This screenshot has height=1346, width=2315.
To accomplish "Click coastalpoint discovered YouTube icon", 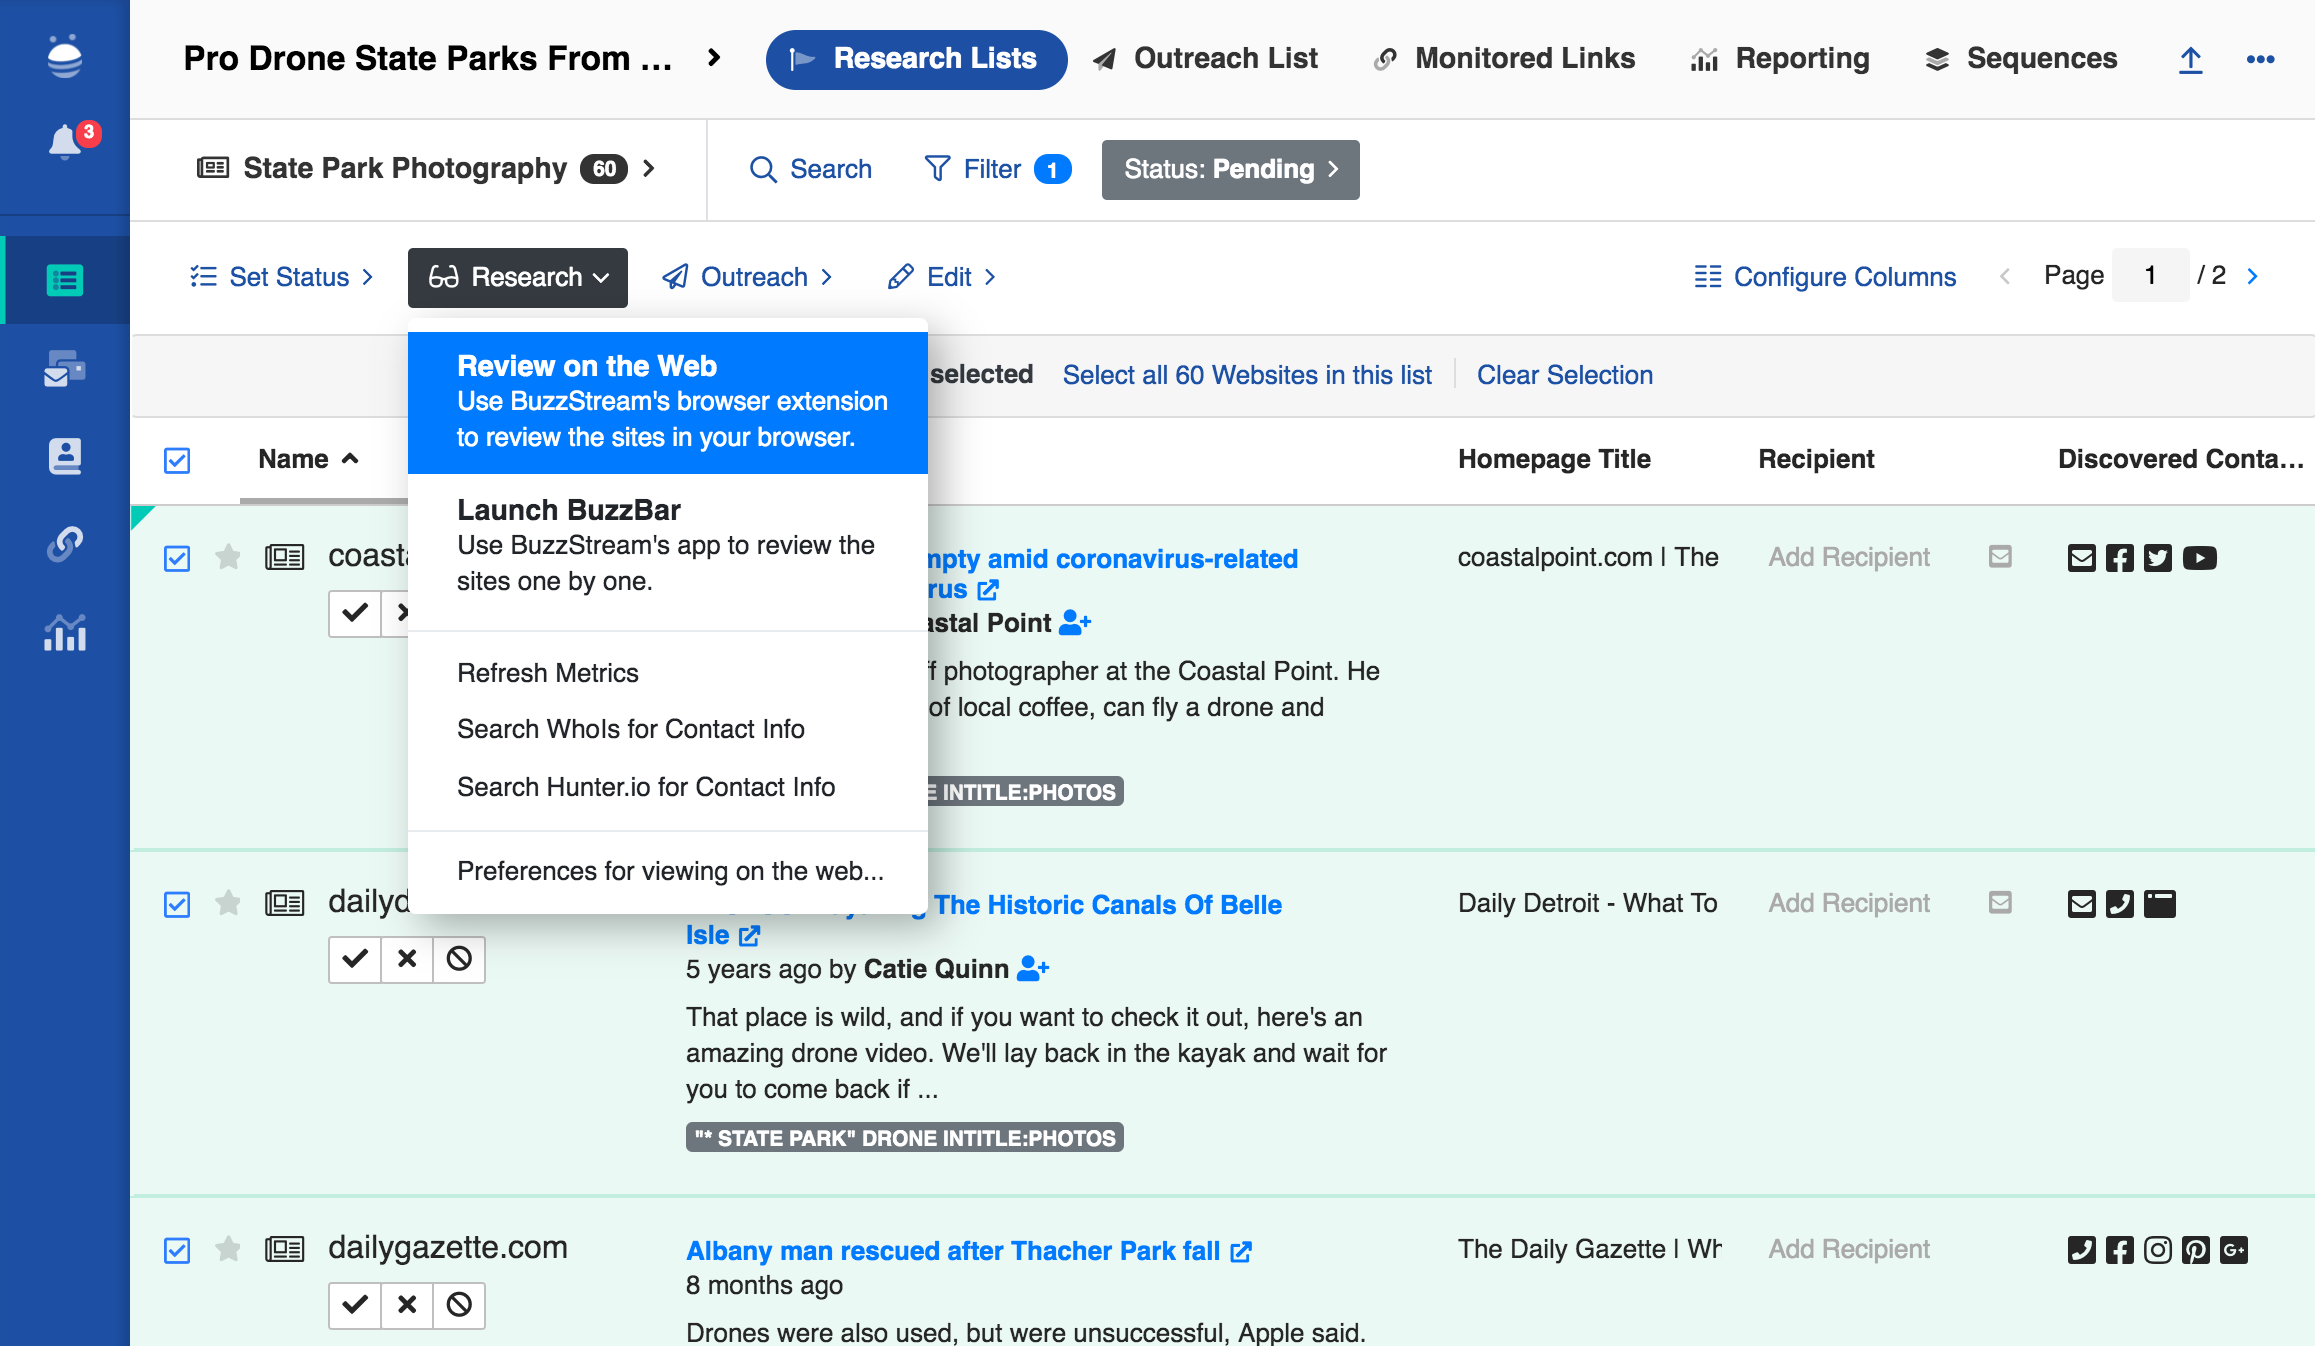I will [x=2199, y=558].
